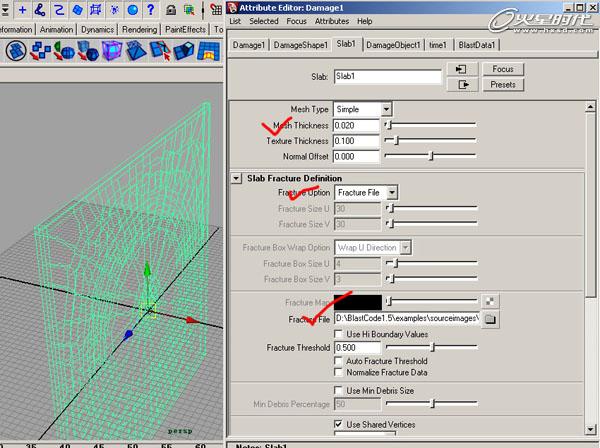Click the Slab name input field
The height and width of the screenshot is (448, 600).
pyautogui.click(x=387, y=77)
